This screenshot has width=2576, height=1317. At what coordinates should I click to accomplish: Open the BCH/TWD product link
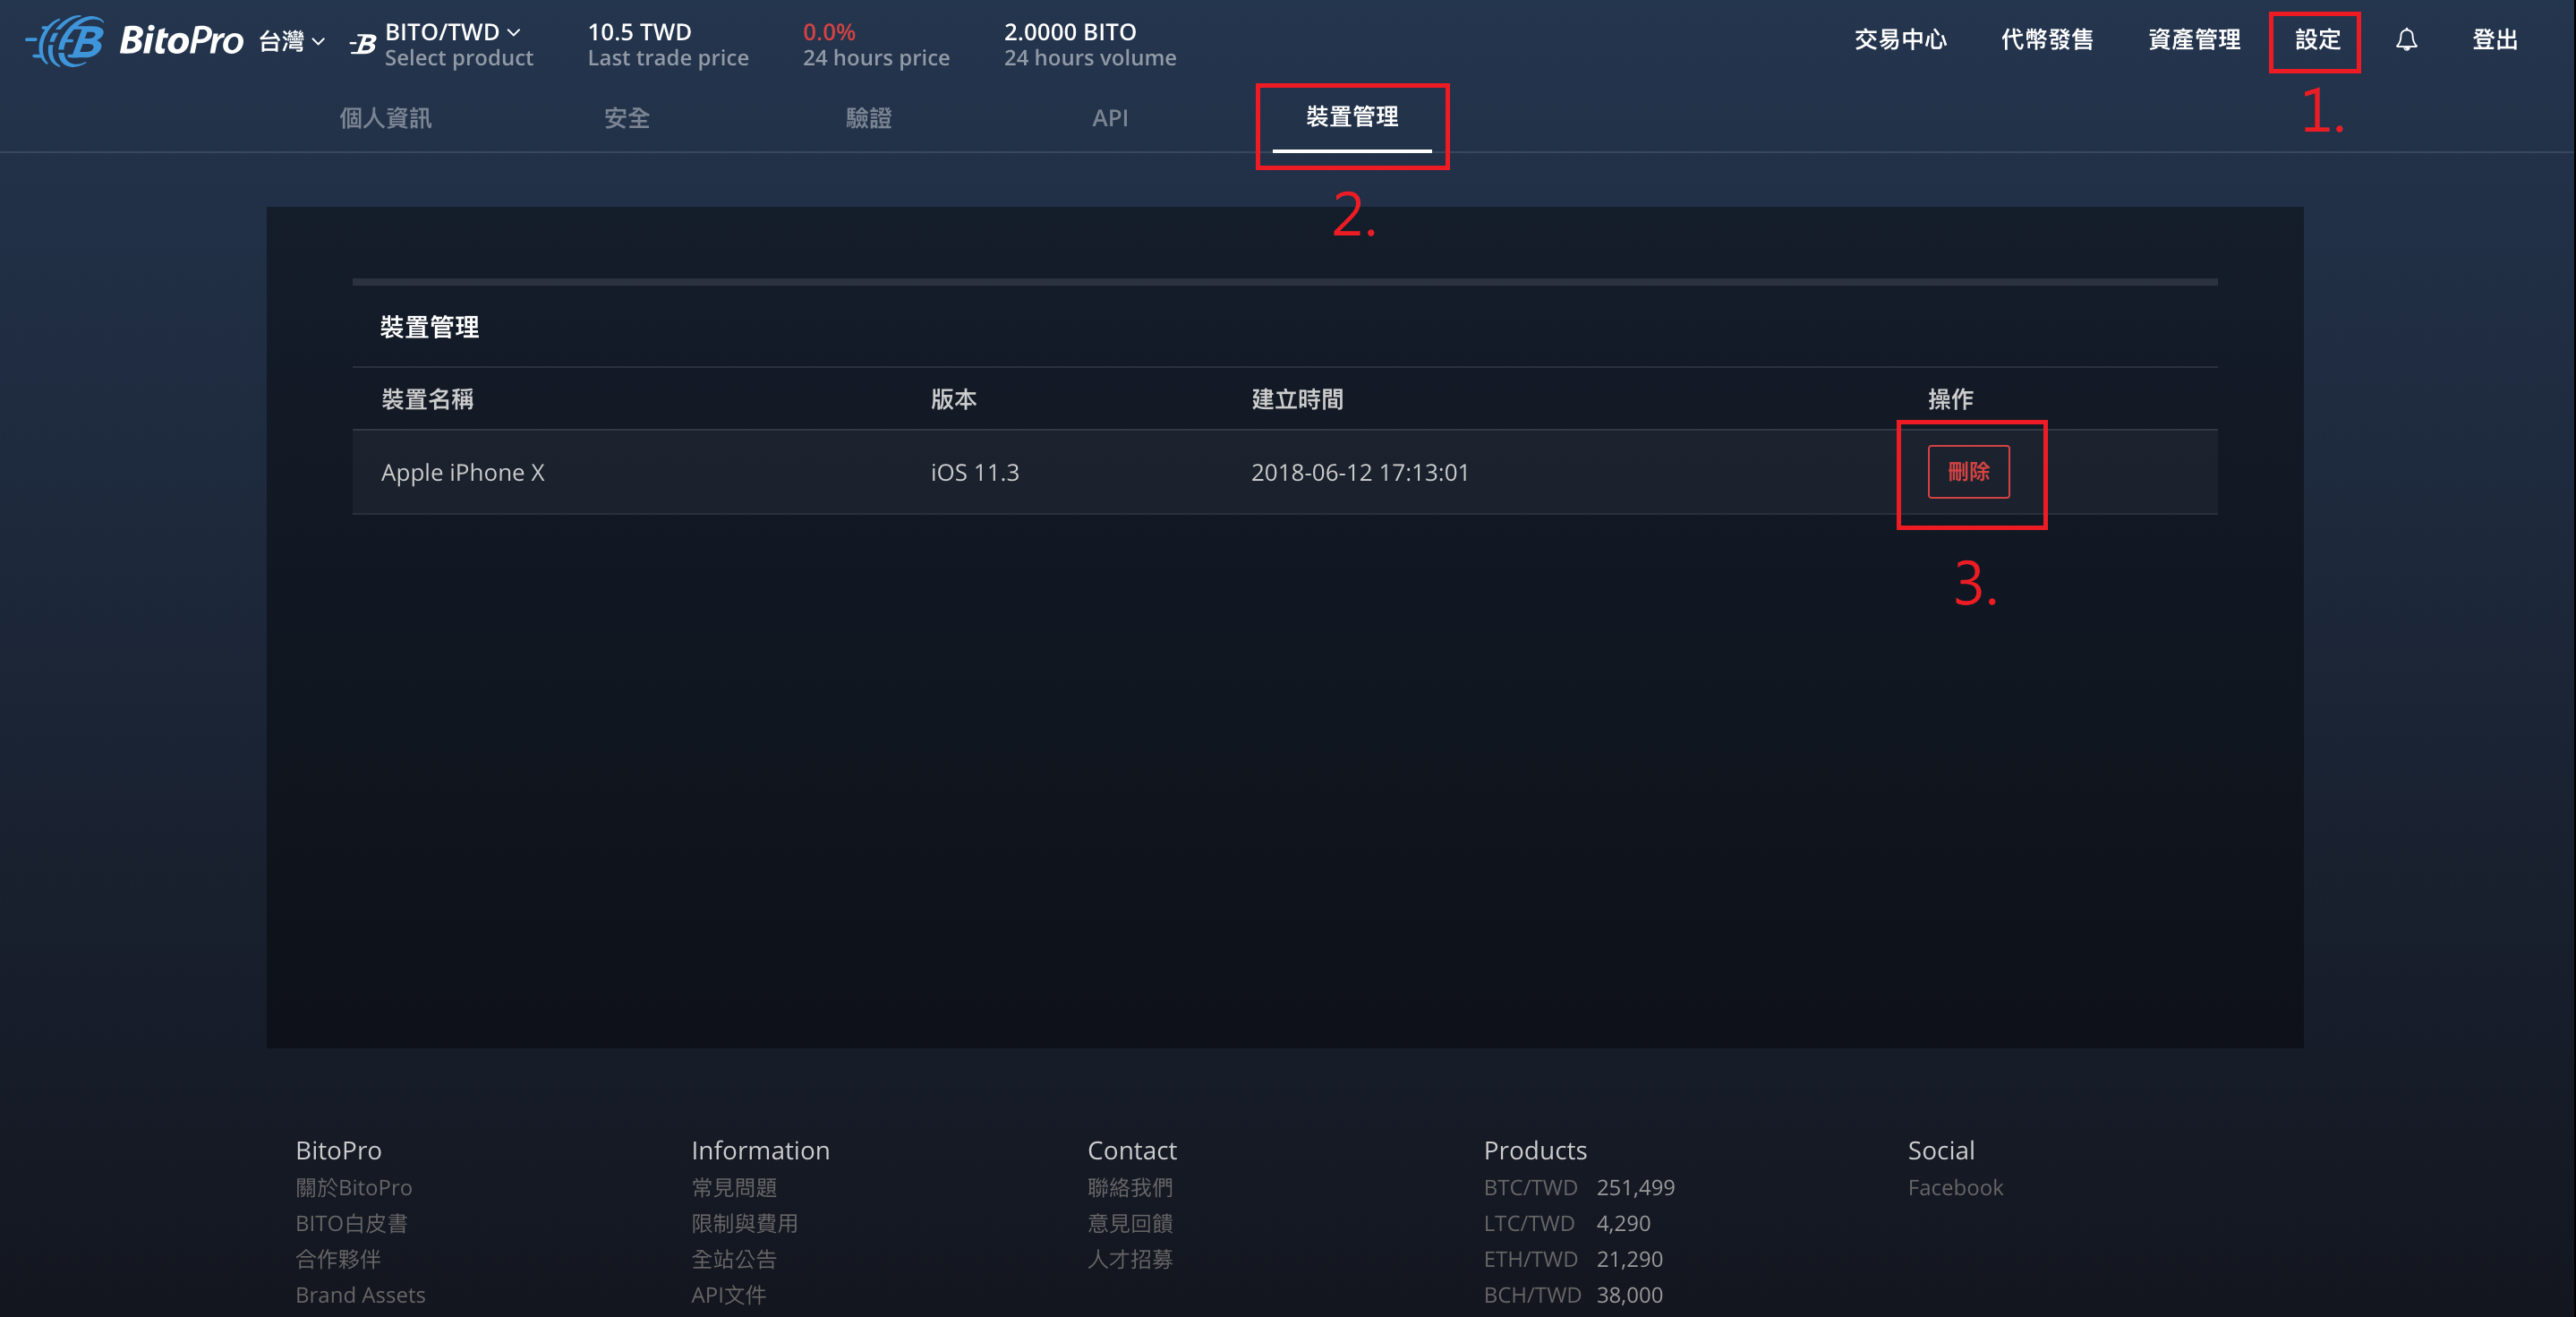click(1532, 1295)
